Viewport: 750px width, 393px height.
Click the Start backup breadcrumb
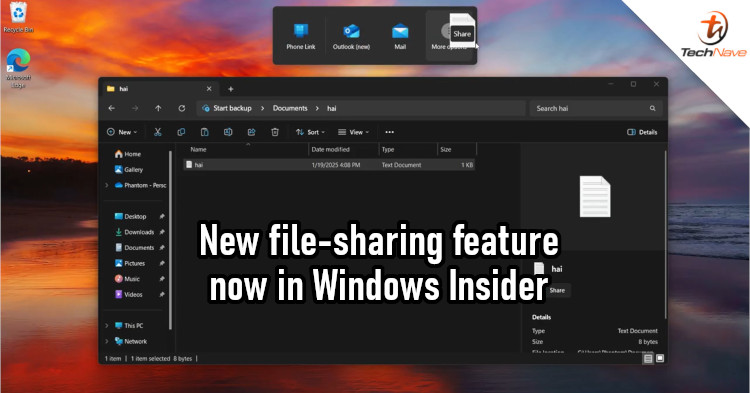tap(232, 109)
